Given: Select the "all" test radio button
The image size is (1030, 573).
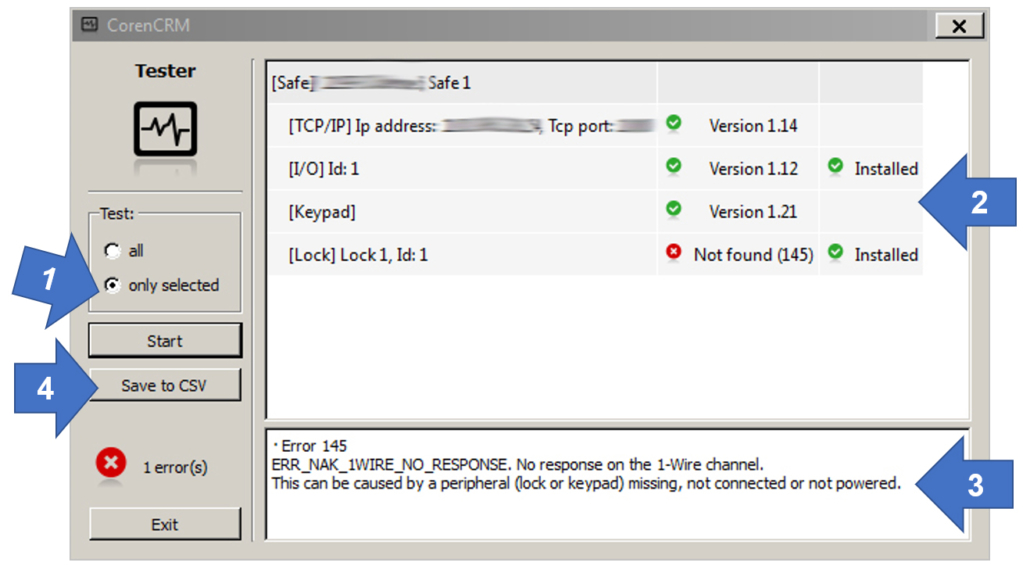Looking at the screenshot, I should [112, 250].
